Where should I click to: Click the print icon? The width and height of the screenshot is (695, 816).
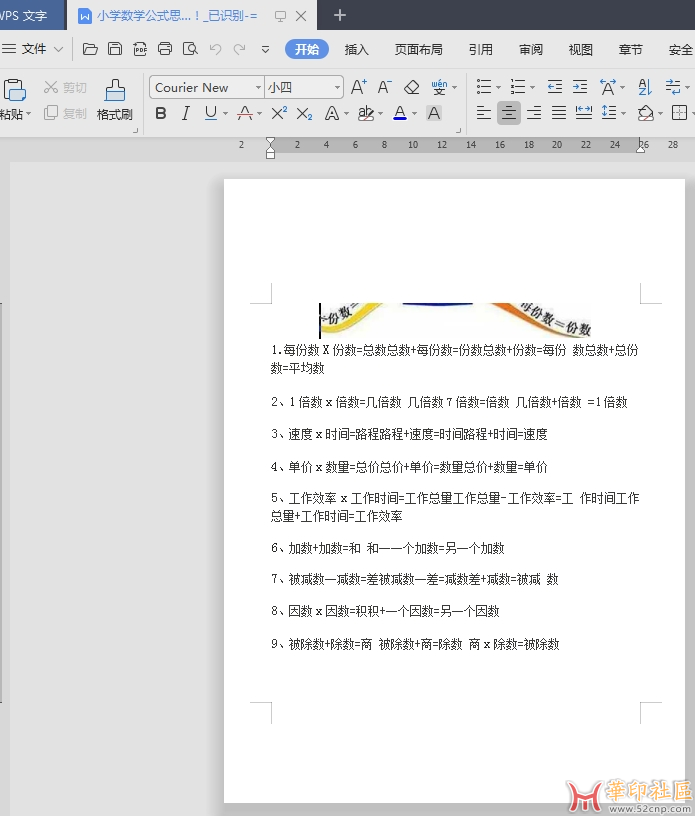click(x=165, y=49)
